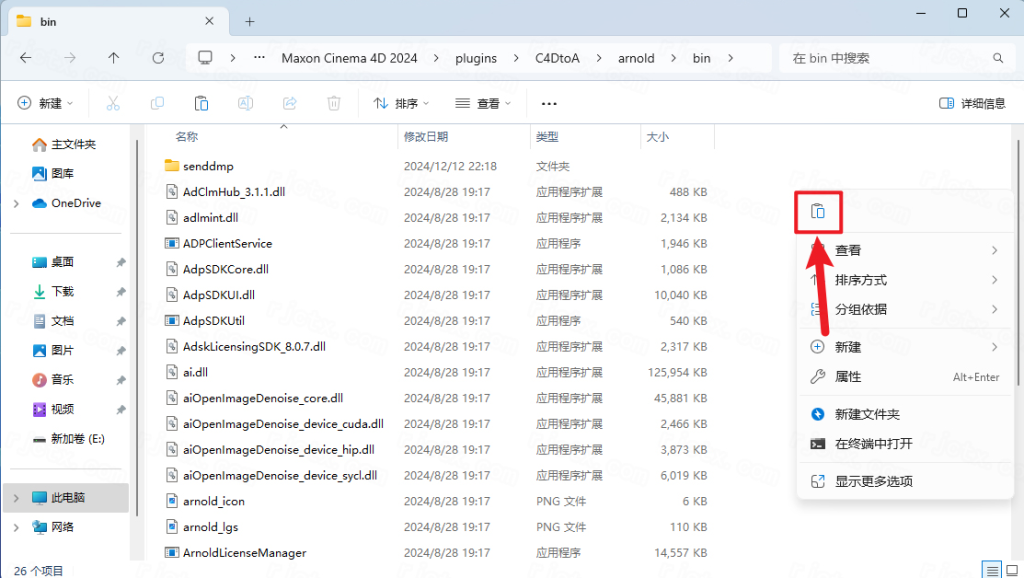Click the cut scissors icon in toolbar
This screenshot has width=1024, height=578.
pos(113,103)
